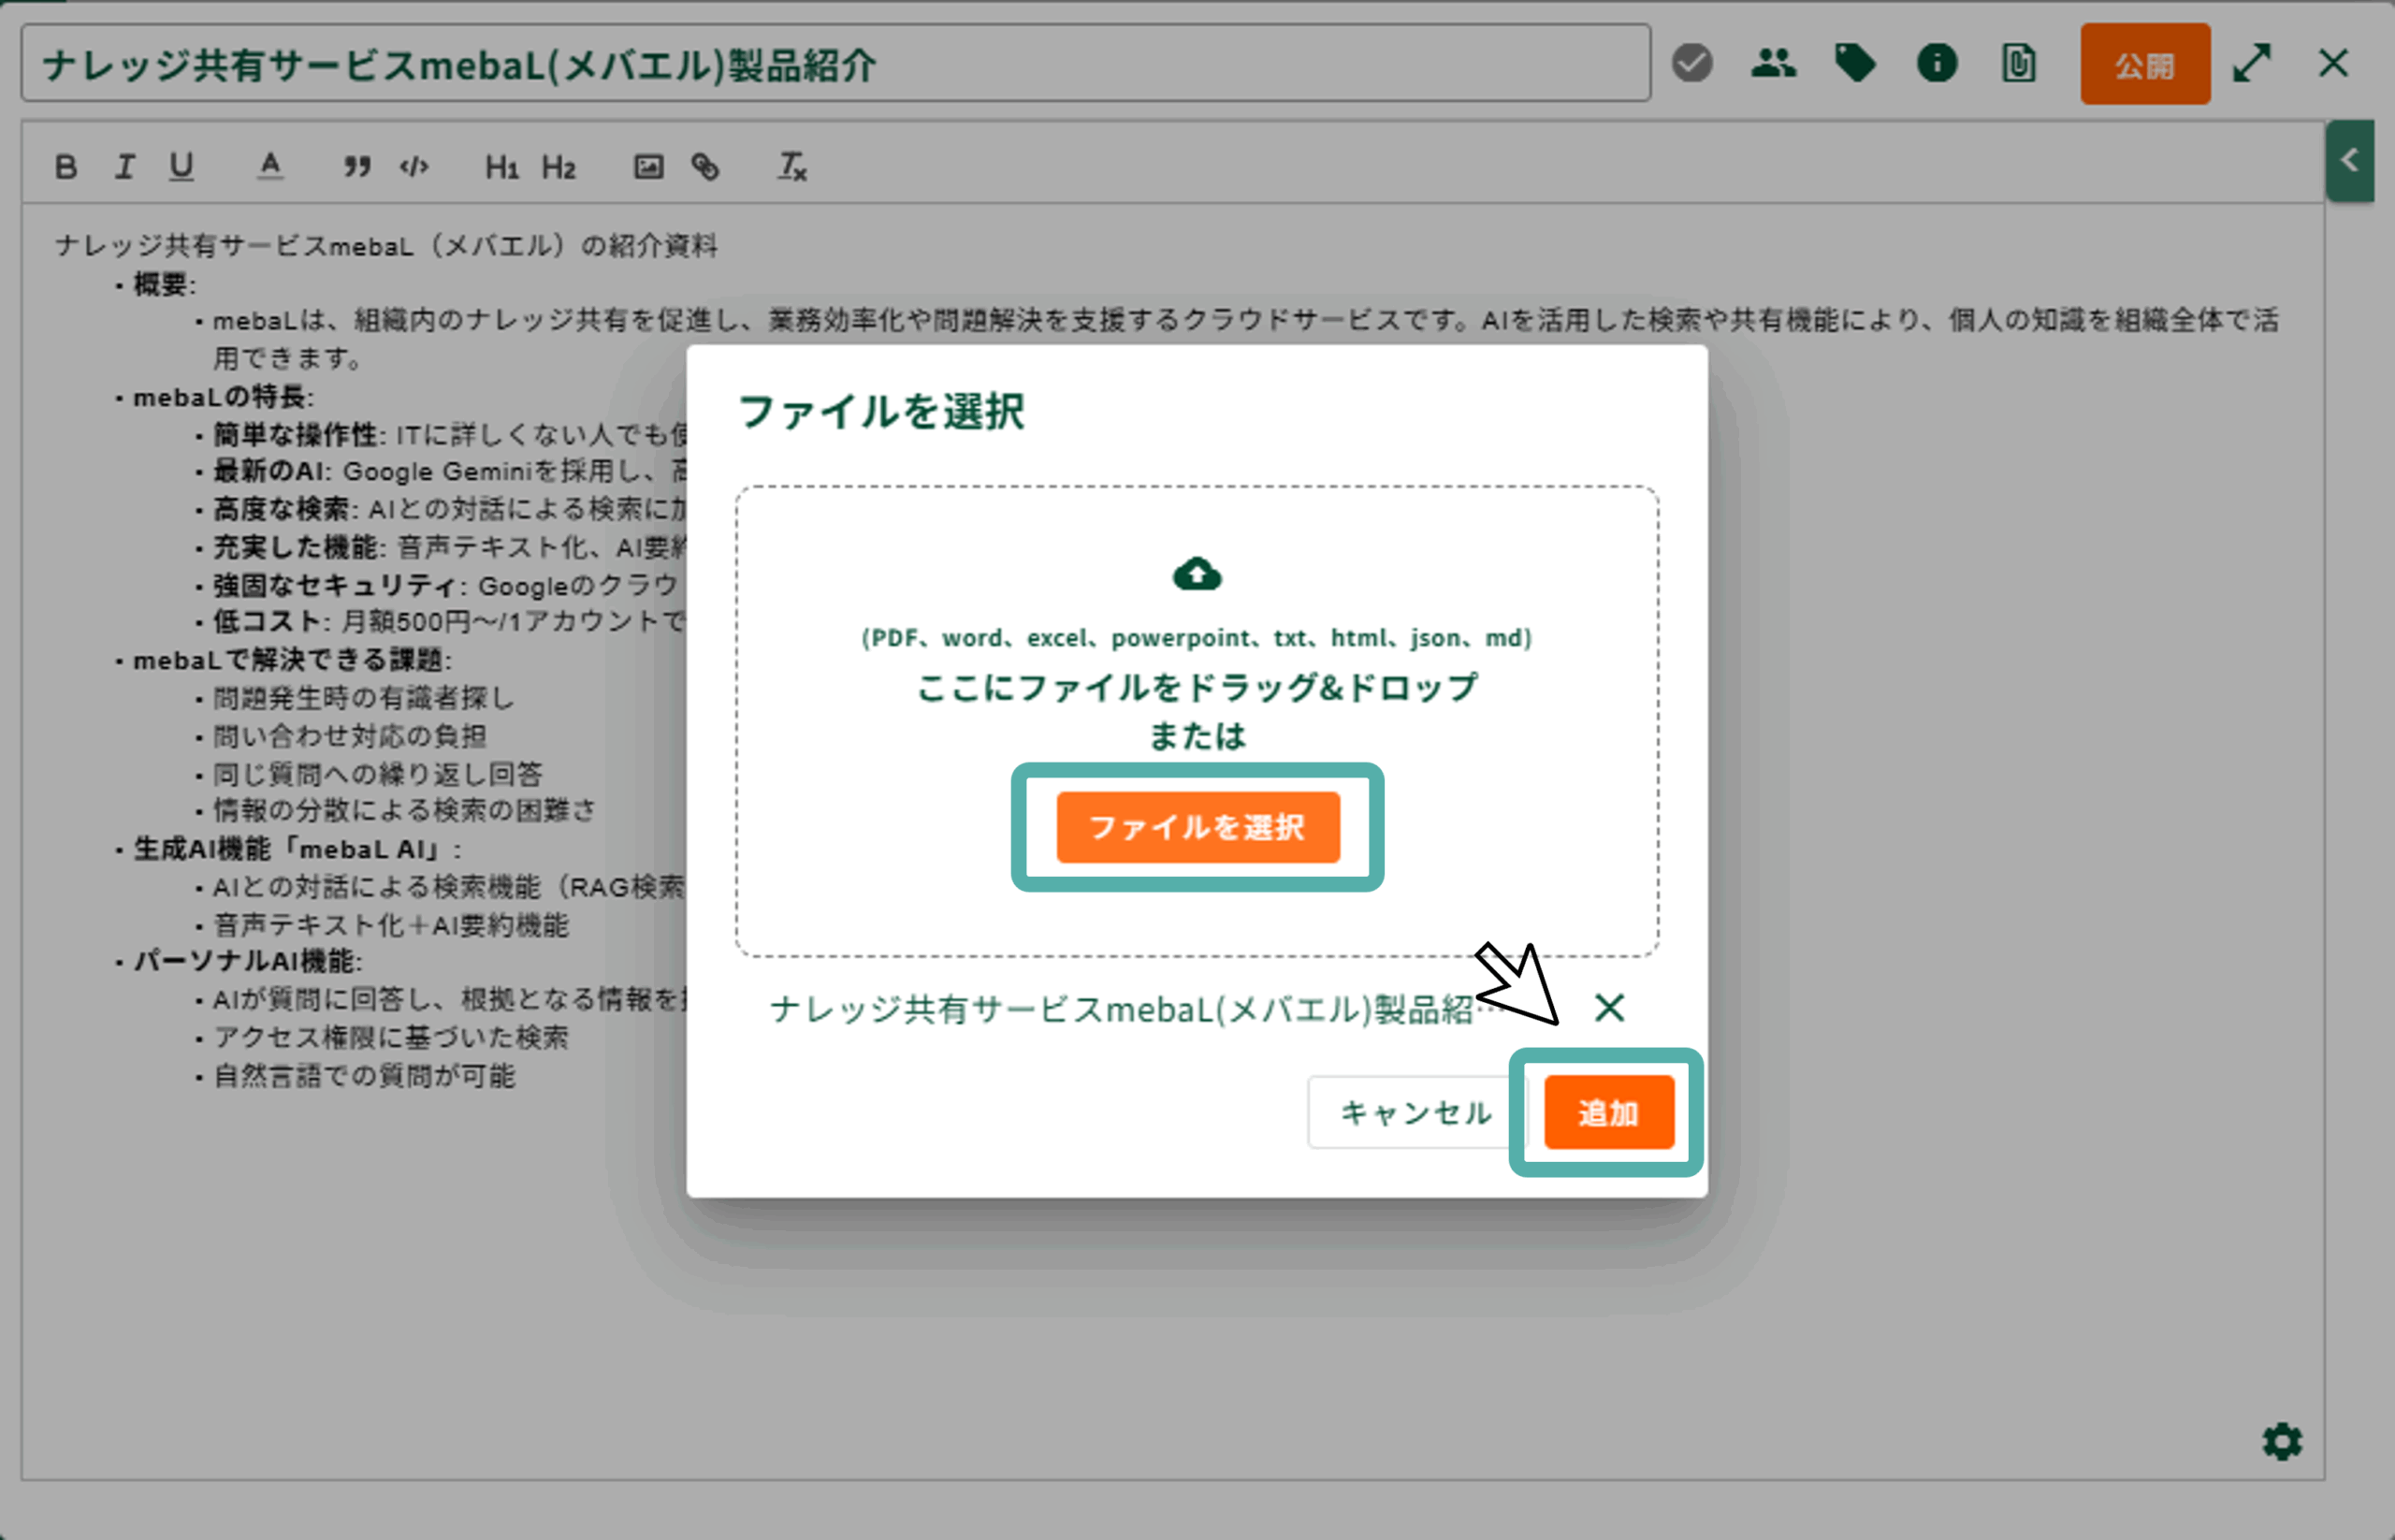Click the 情報の分散による検索の困難さ bullet
This screenshot has width=2395, height=1540.
coord(404,809)
